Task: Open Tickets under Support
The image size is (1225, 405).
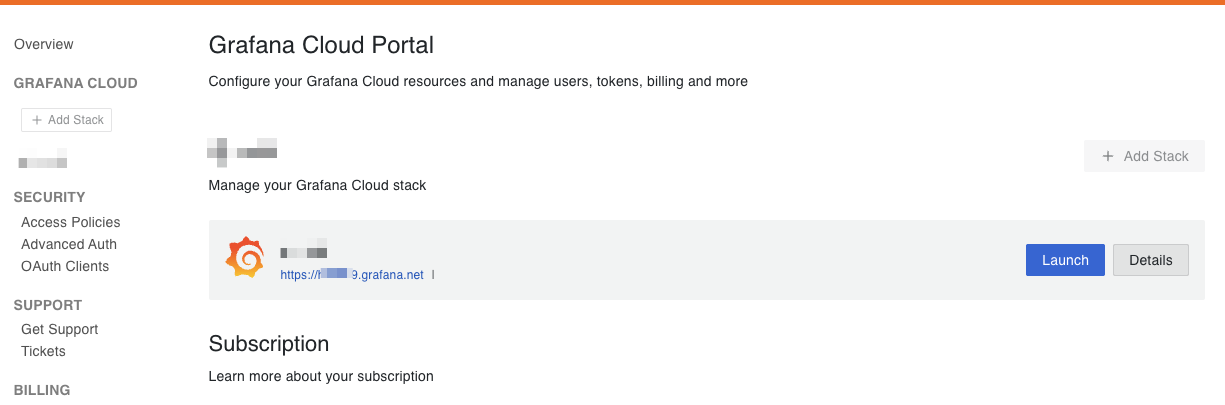Action: click(x=43, y=351)
